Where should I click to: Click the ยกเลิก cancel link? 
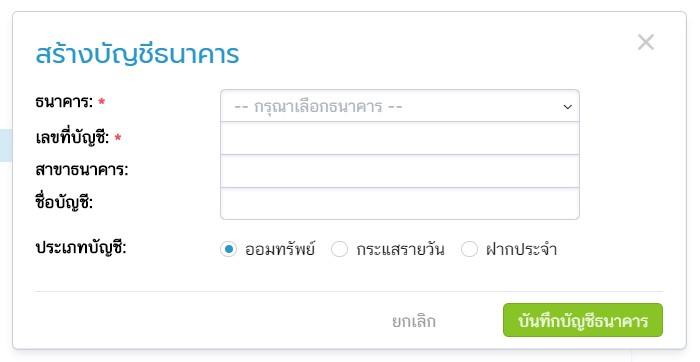[413, 321]
